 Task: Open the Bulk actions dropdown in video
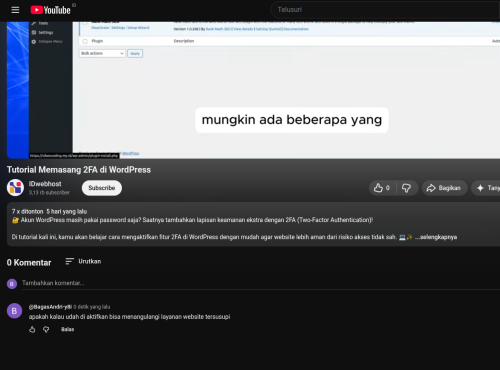pos(102,53)
